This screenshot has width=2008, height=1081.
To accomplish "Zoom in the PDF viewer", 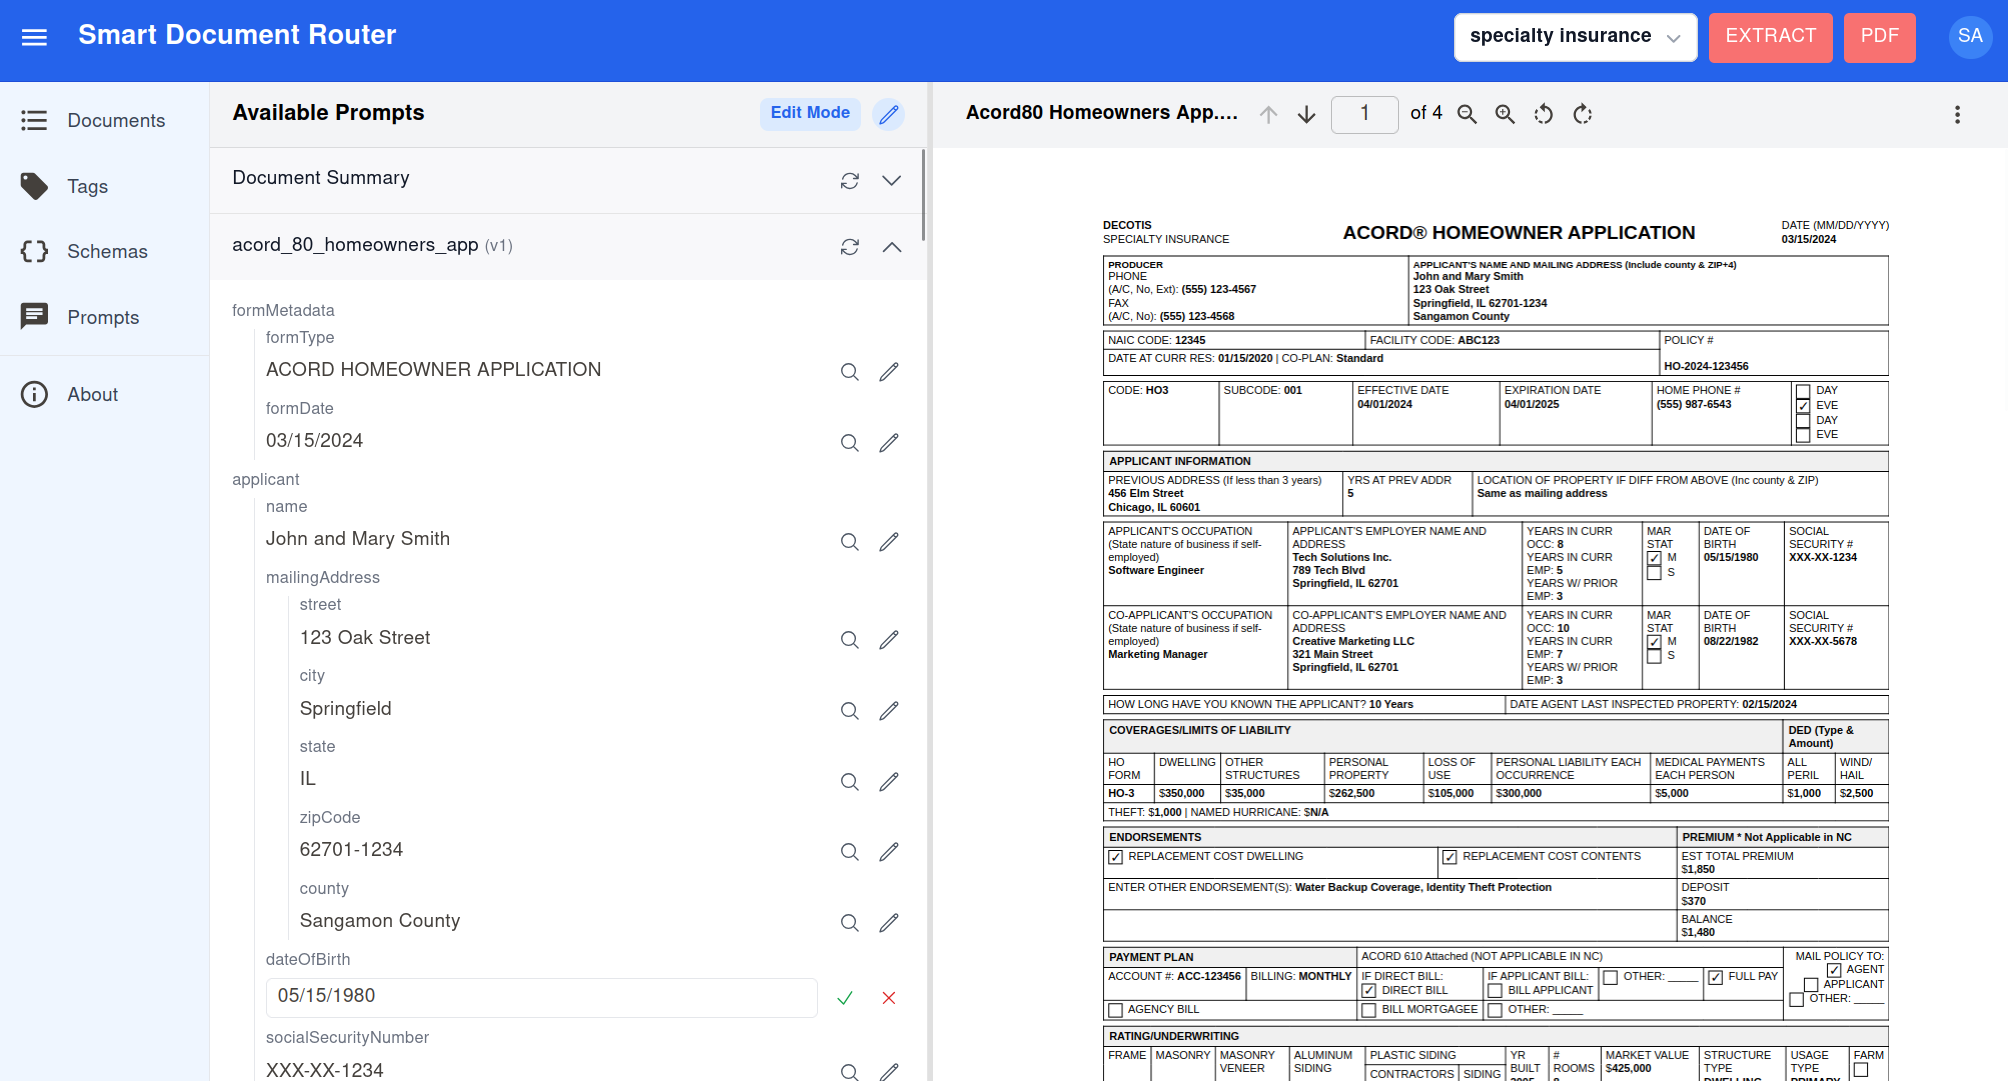I will [x=1504, y=114].
